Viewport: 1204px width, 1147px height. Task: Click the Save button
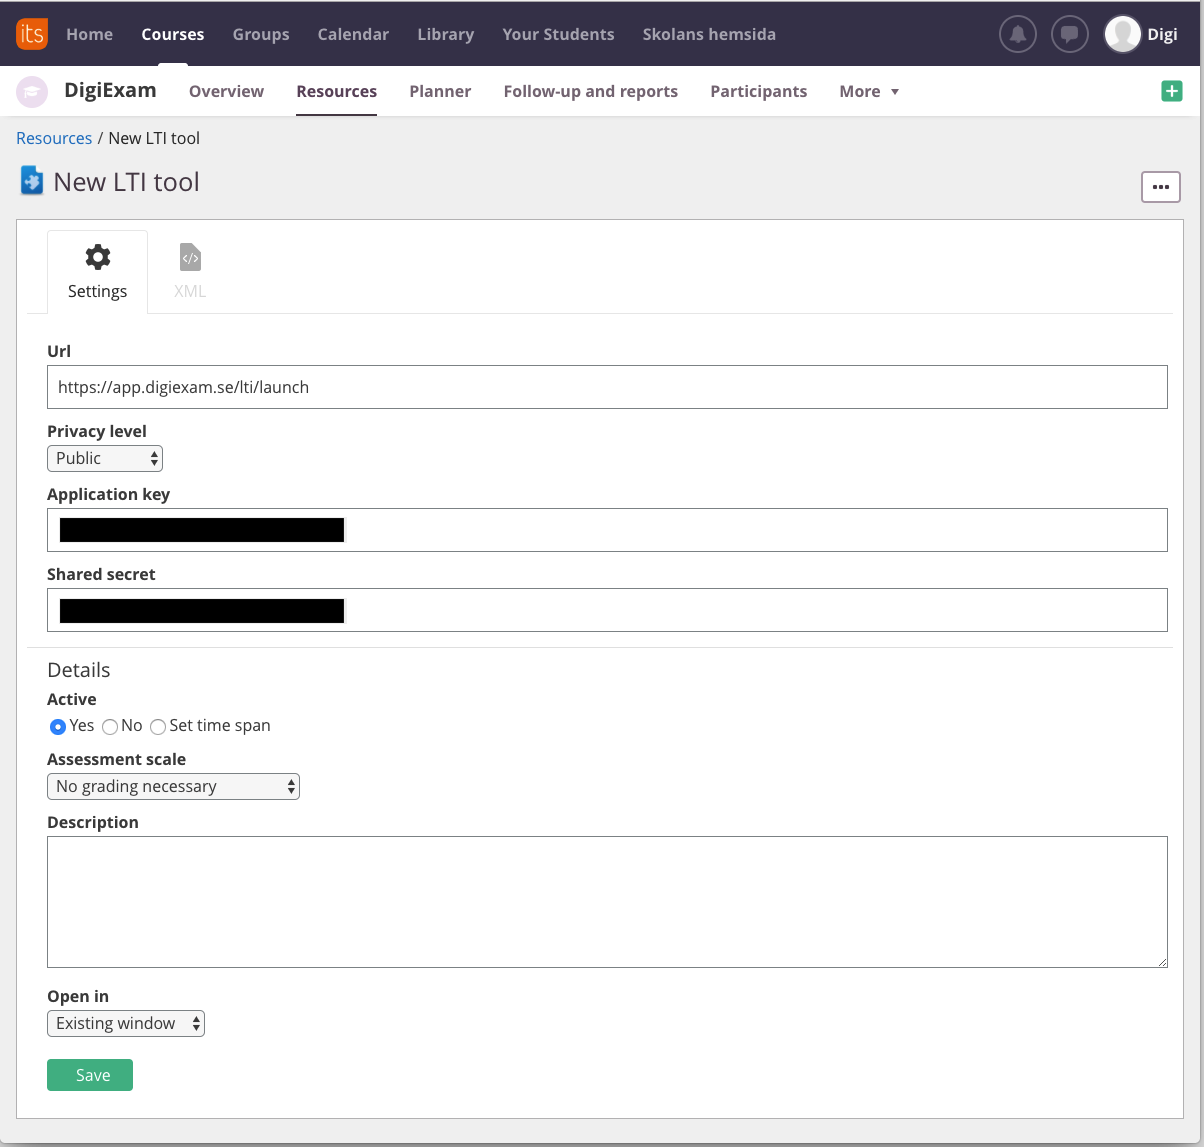coord(90,1075)
